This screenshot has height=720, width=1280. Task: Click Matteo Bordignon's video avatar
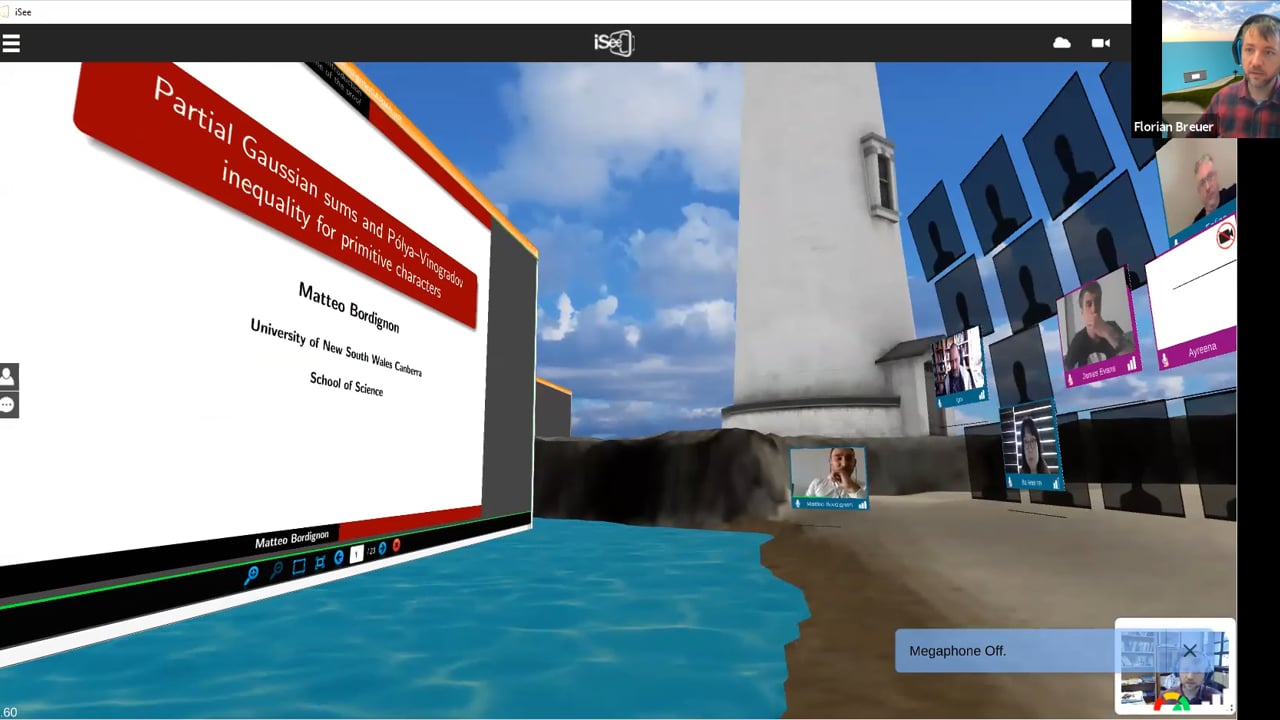tap(828, 475)
